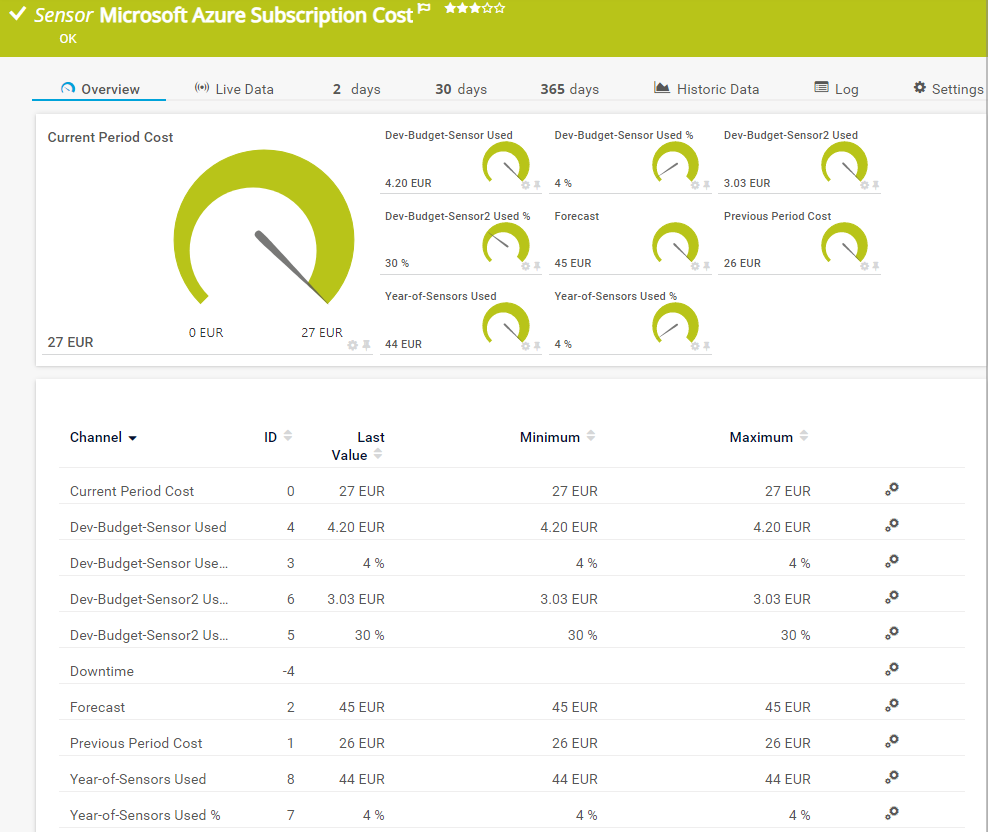Click gear icon on Forecast gauge
988x832 pixels.
[x=695, y=265]
